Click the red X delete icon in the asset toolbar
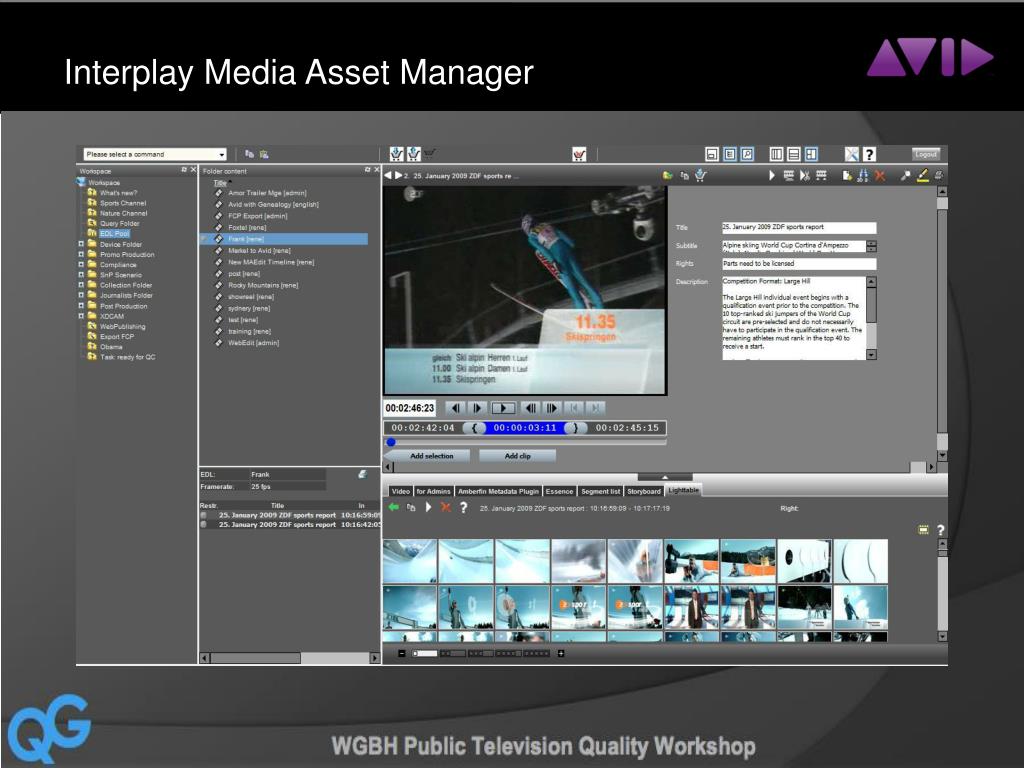Viewport: 1024px width, 768px height. 880,175
